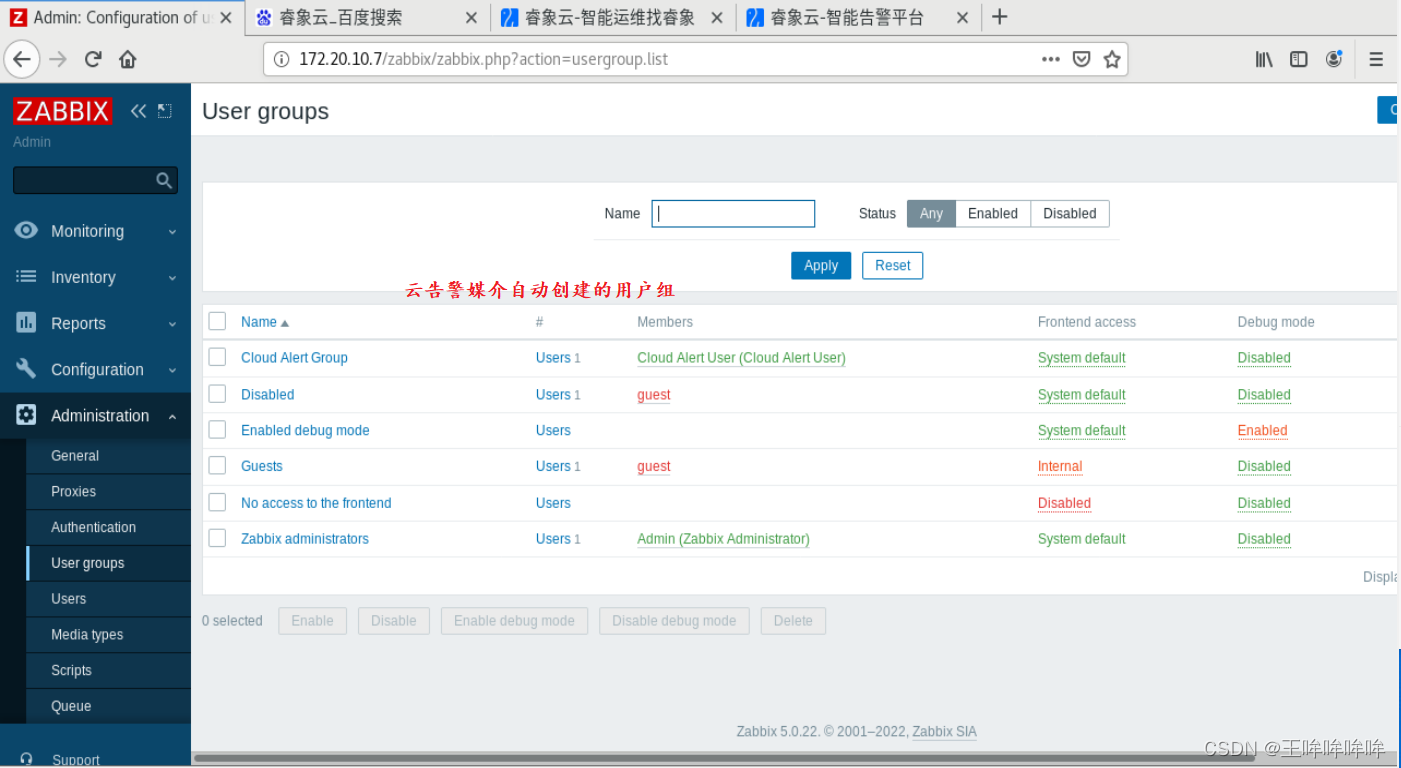Screen dimensions: 1401x768
Task: Switch to 睿象云_百度搜索 browser tab
Action: point(367,18)
